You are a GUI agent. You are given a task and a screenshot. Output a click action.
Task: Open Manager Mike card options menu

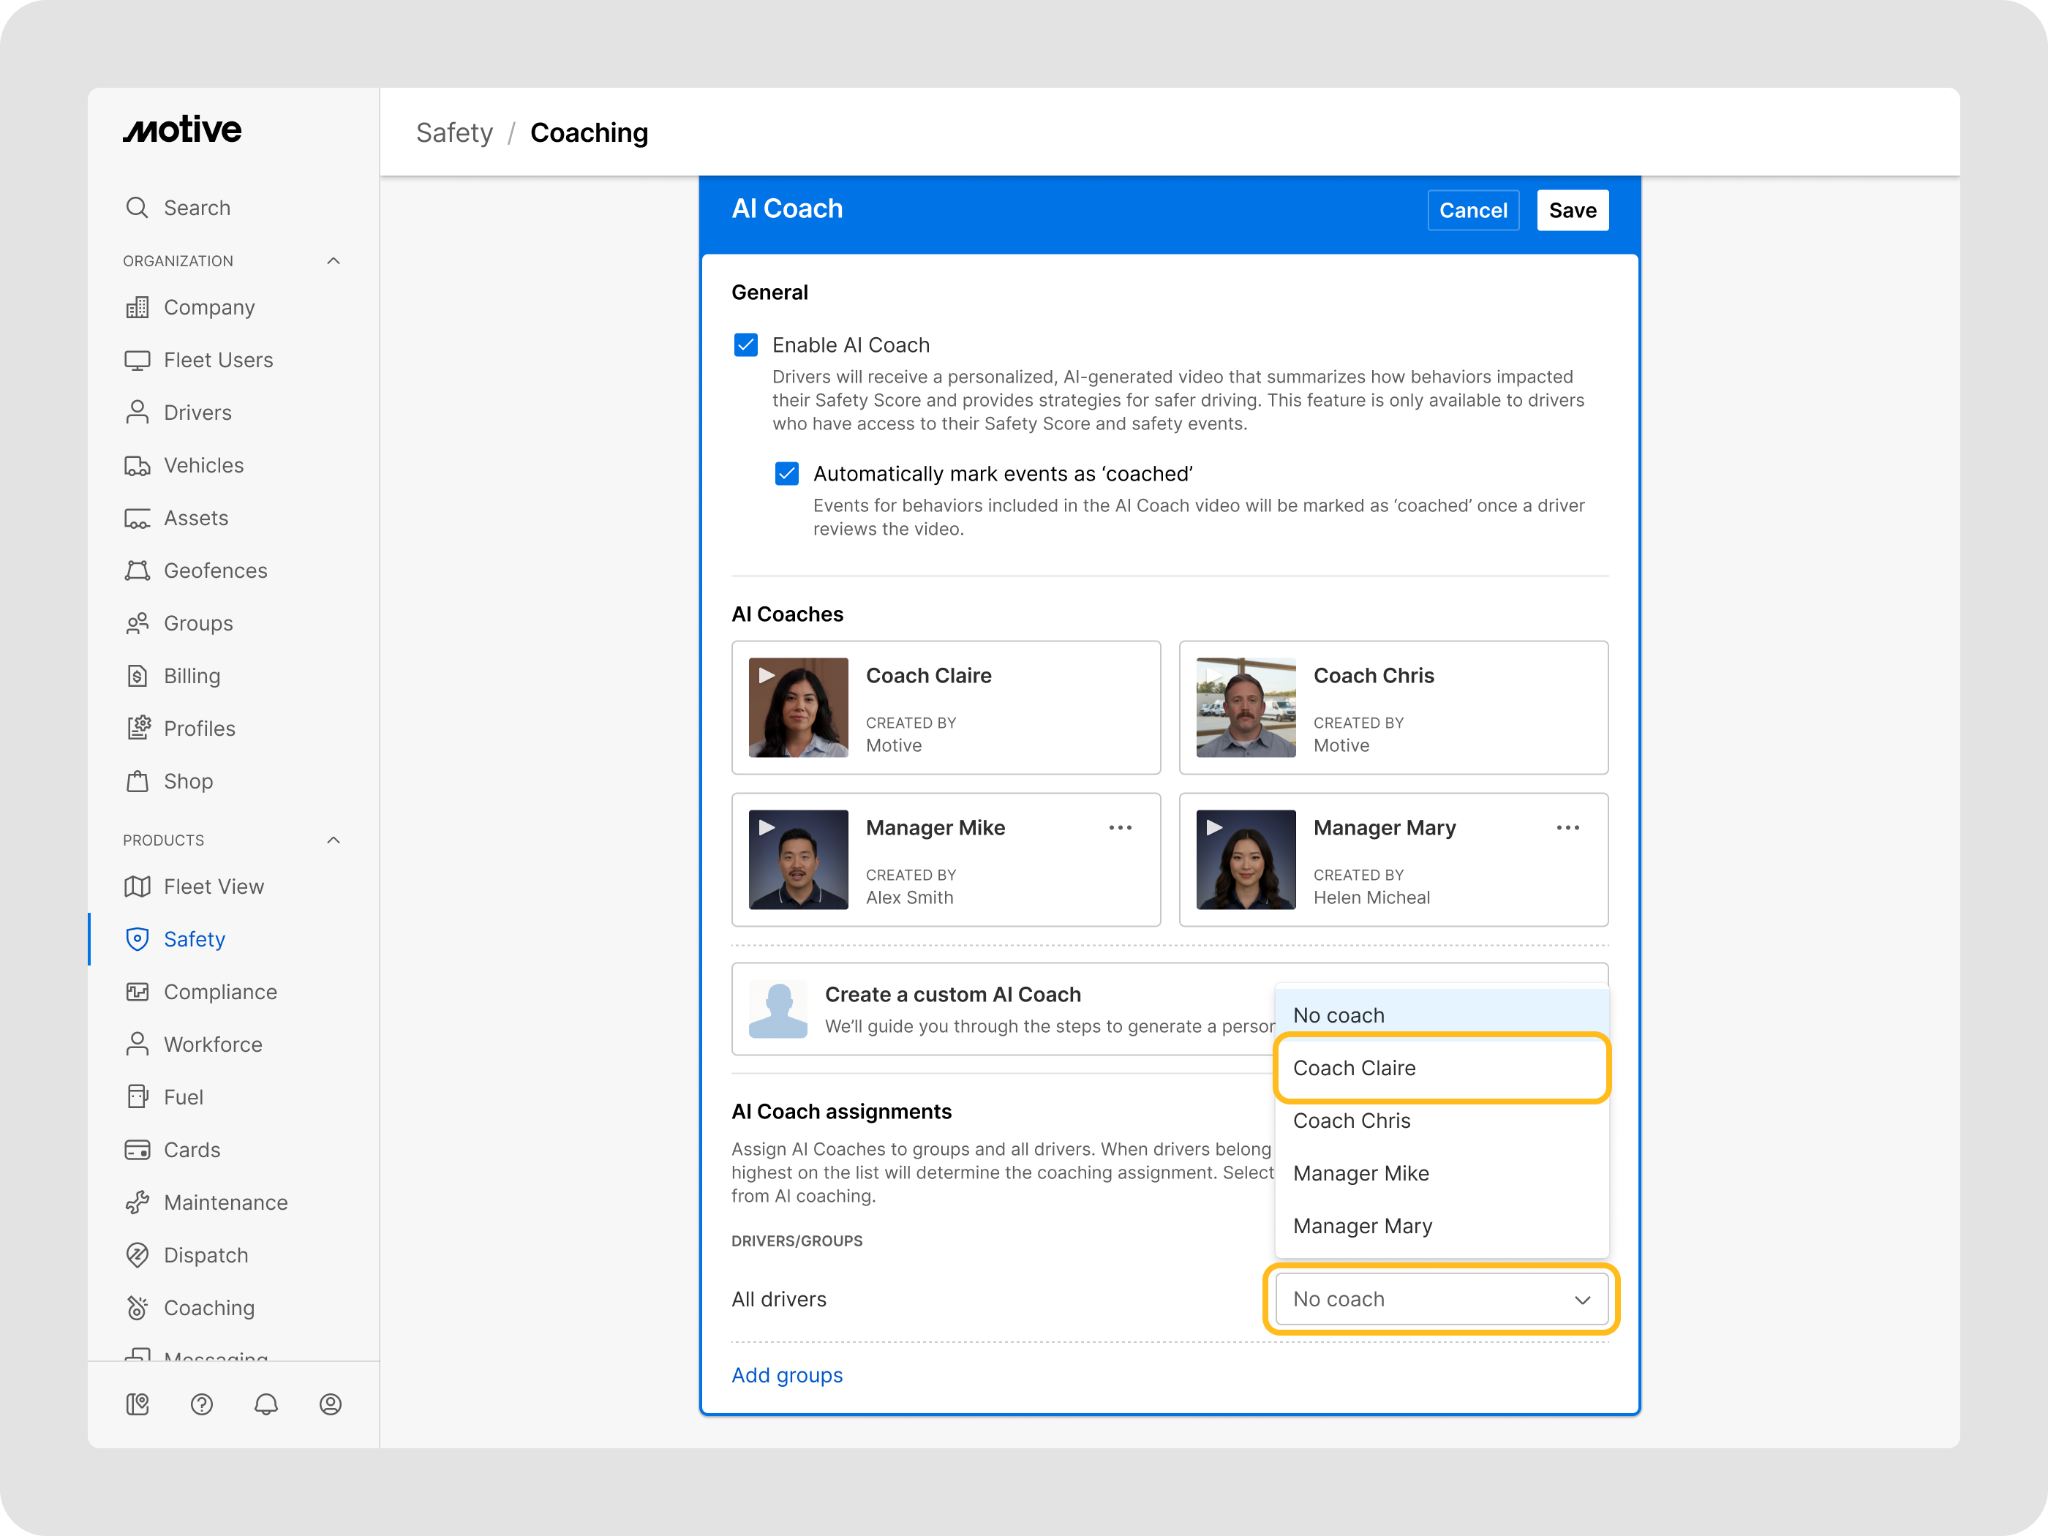[x=1121, y=828]
